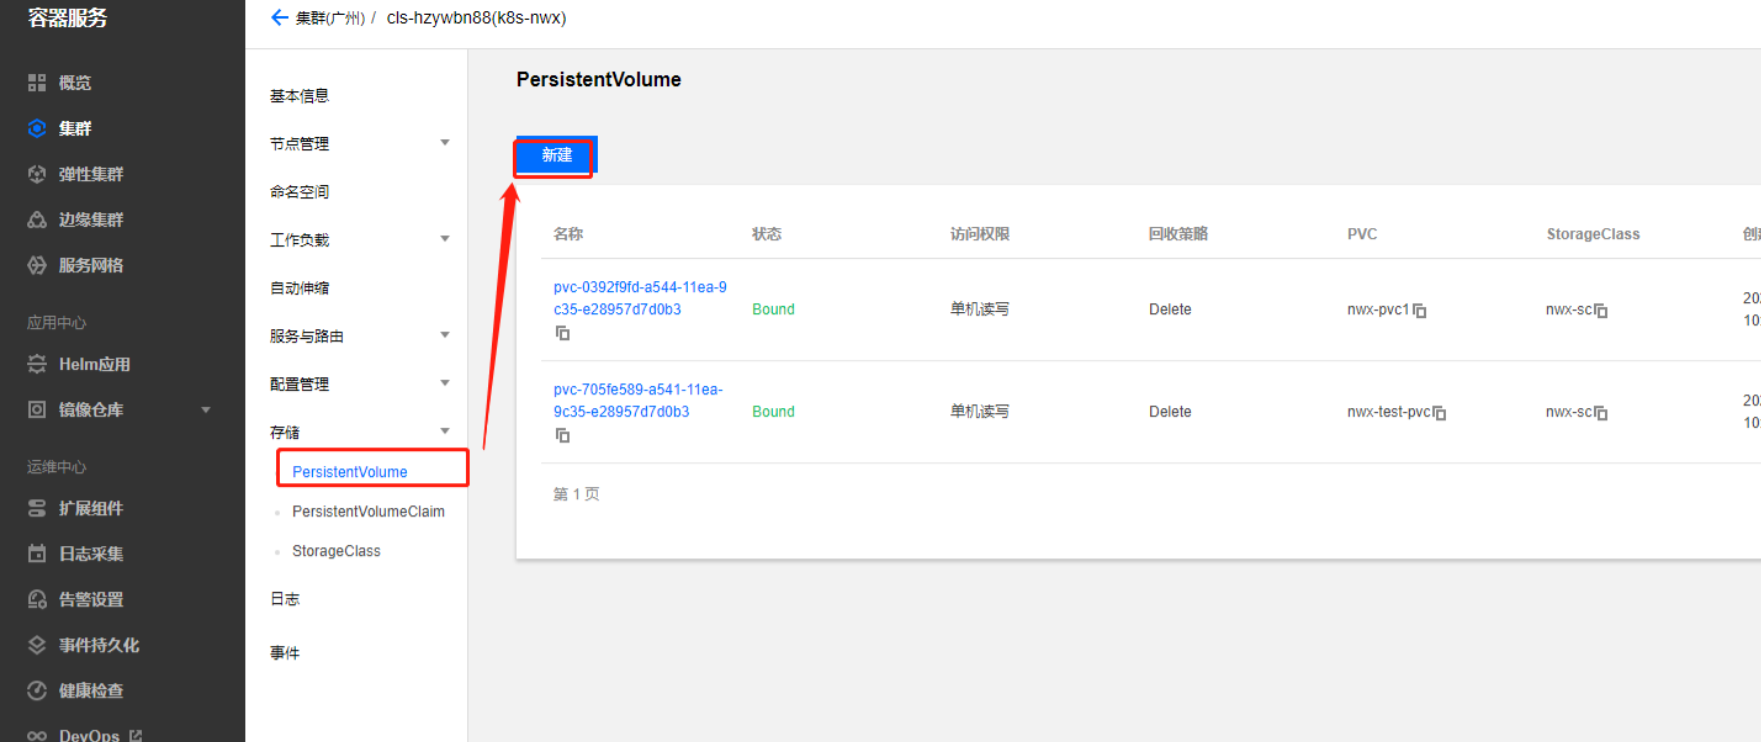Click Bound status of pvc-0392f9fd row
The image size is (1761, 742).
tap(773, 309)
